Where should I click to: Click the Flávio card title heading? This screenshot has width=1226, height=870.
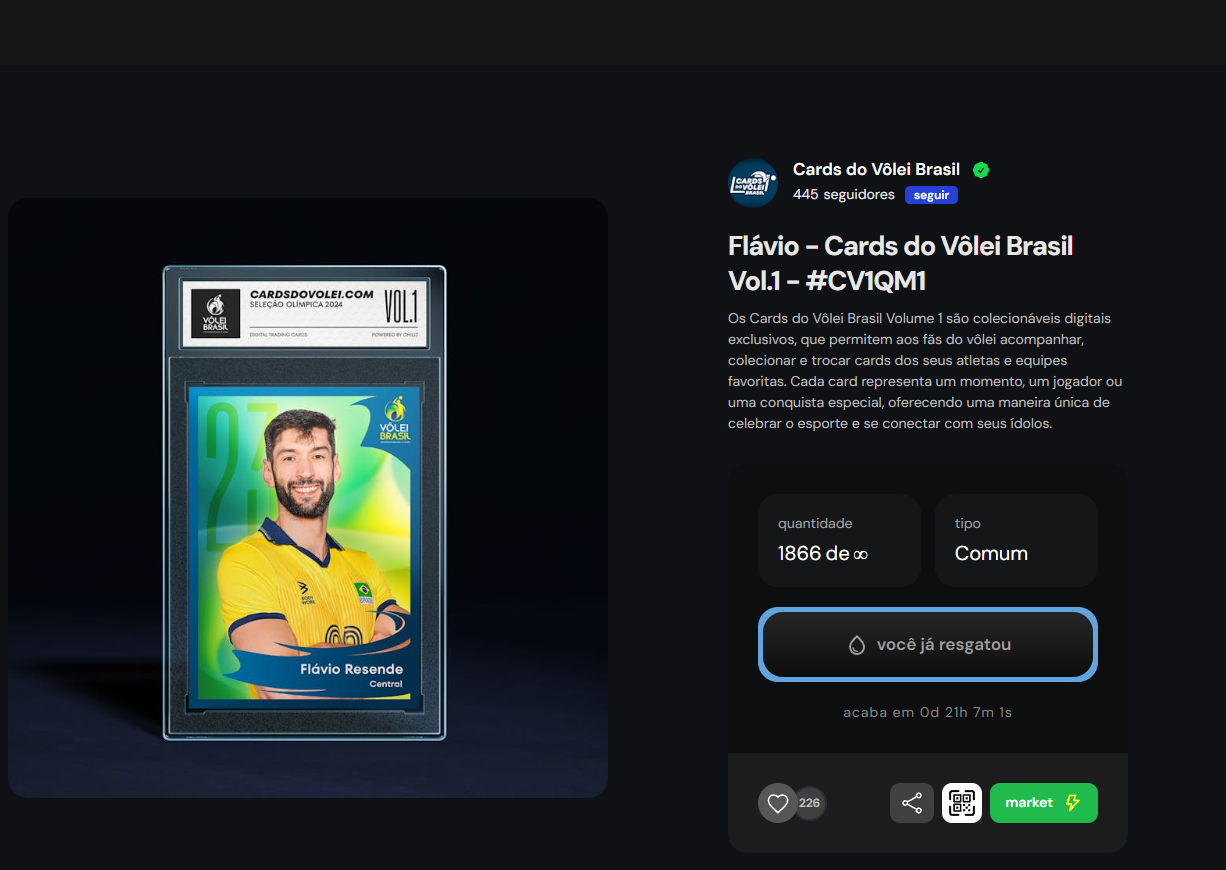click(x=901, y=263)
